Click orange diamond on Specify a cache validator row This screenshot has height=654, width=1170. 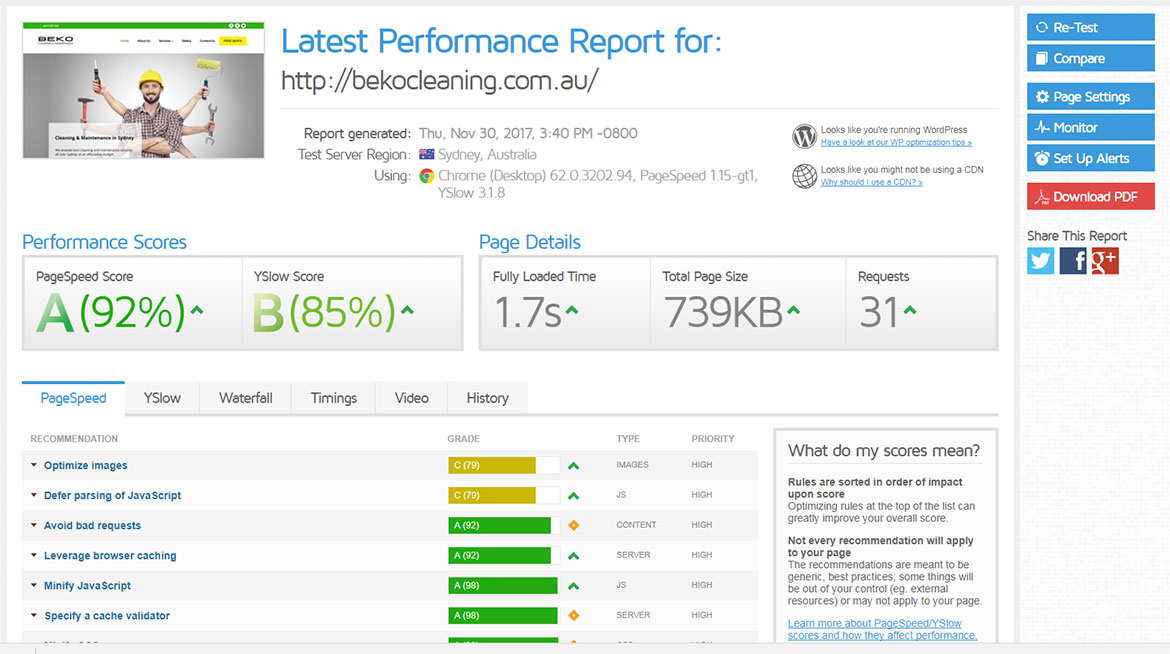(x=573, y=616)
